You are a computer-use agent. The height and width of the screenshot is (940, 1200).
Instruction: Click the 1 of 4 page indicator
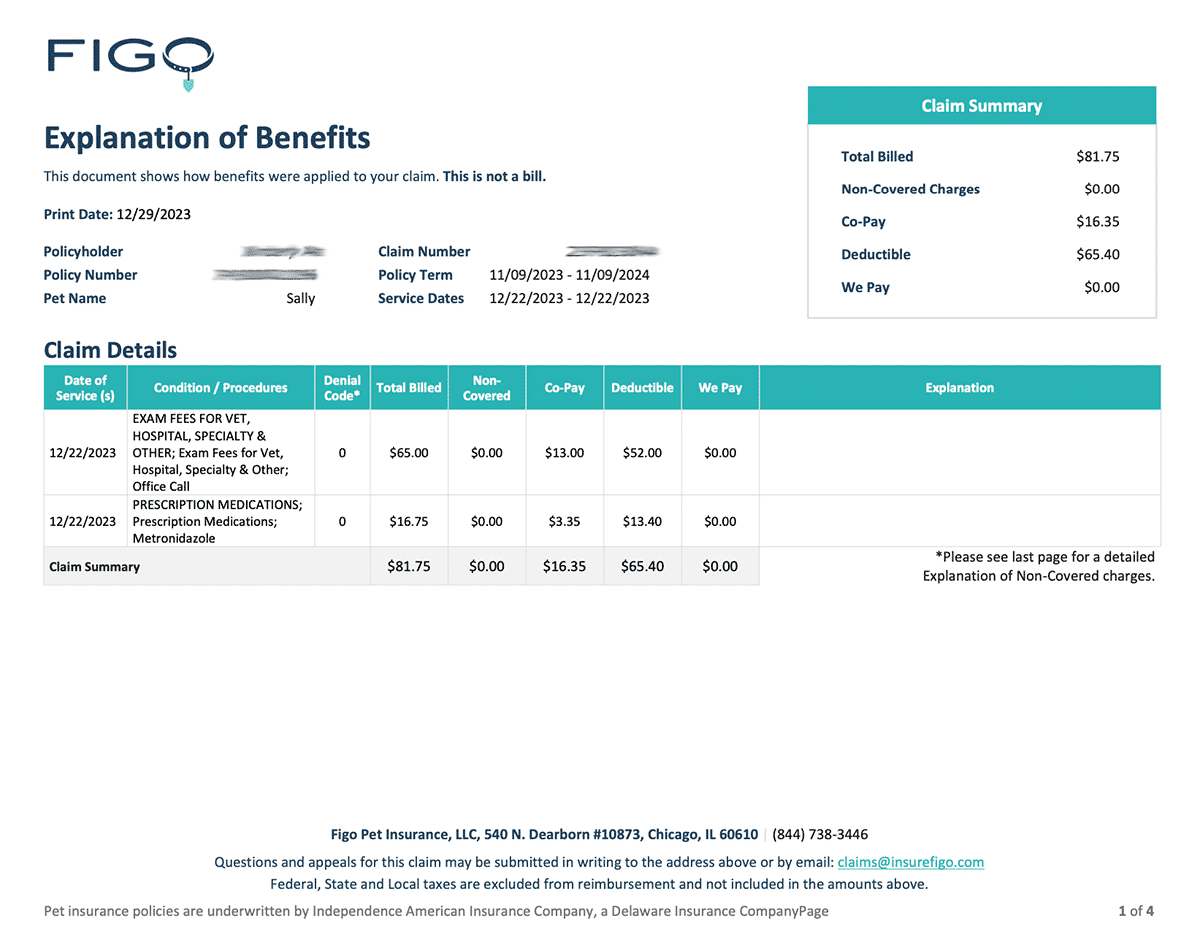click(x=1136, y=911)
